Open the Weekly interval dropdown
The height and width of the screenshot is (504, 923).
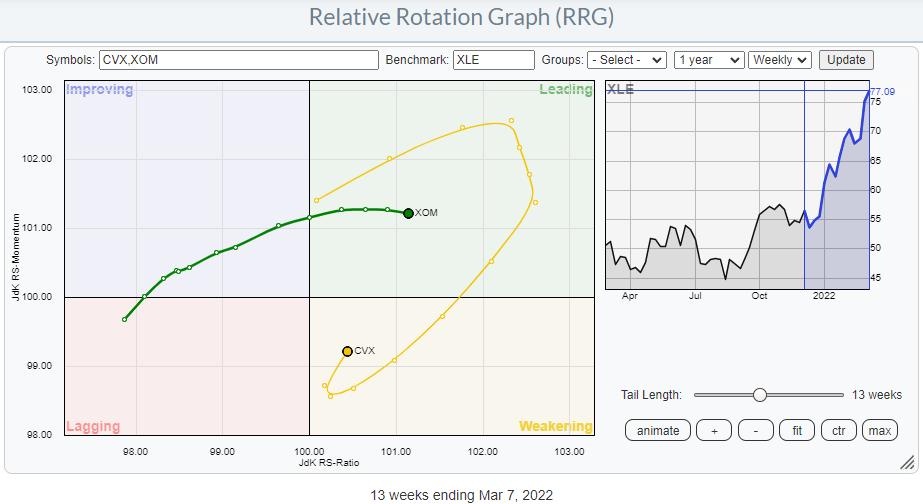pos(781,60)
